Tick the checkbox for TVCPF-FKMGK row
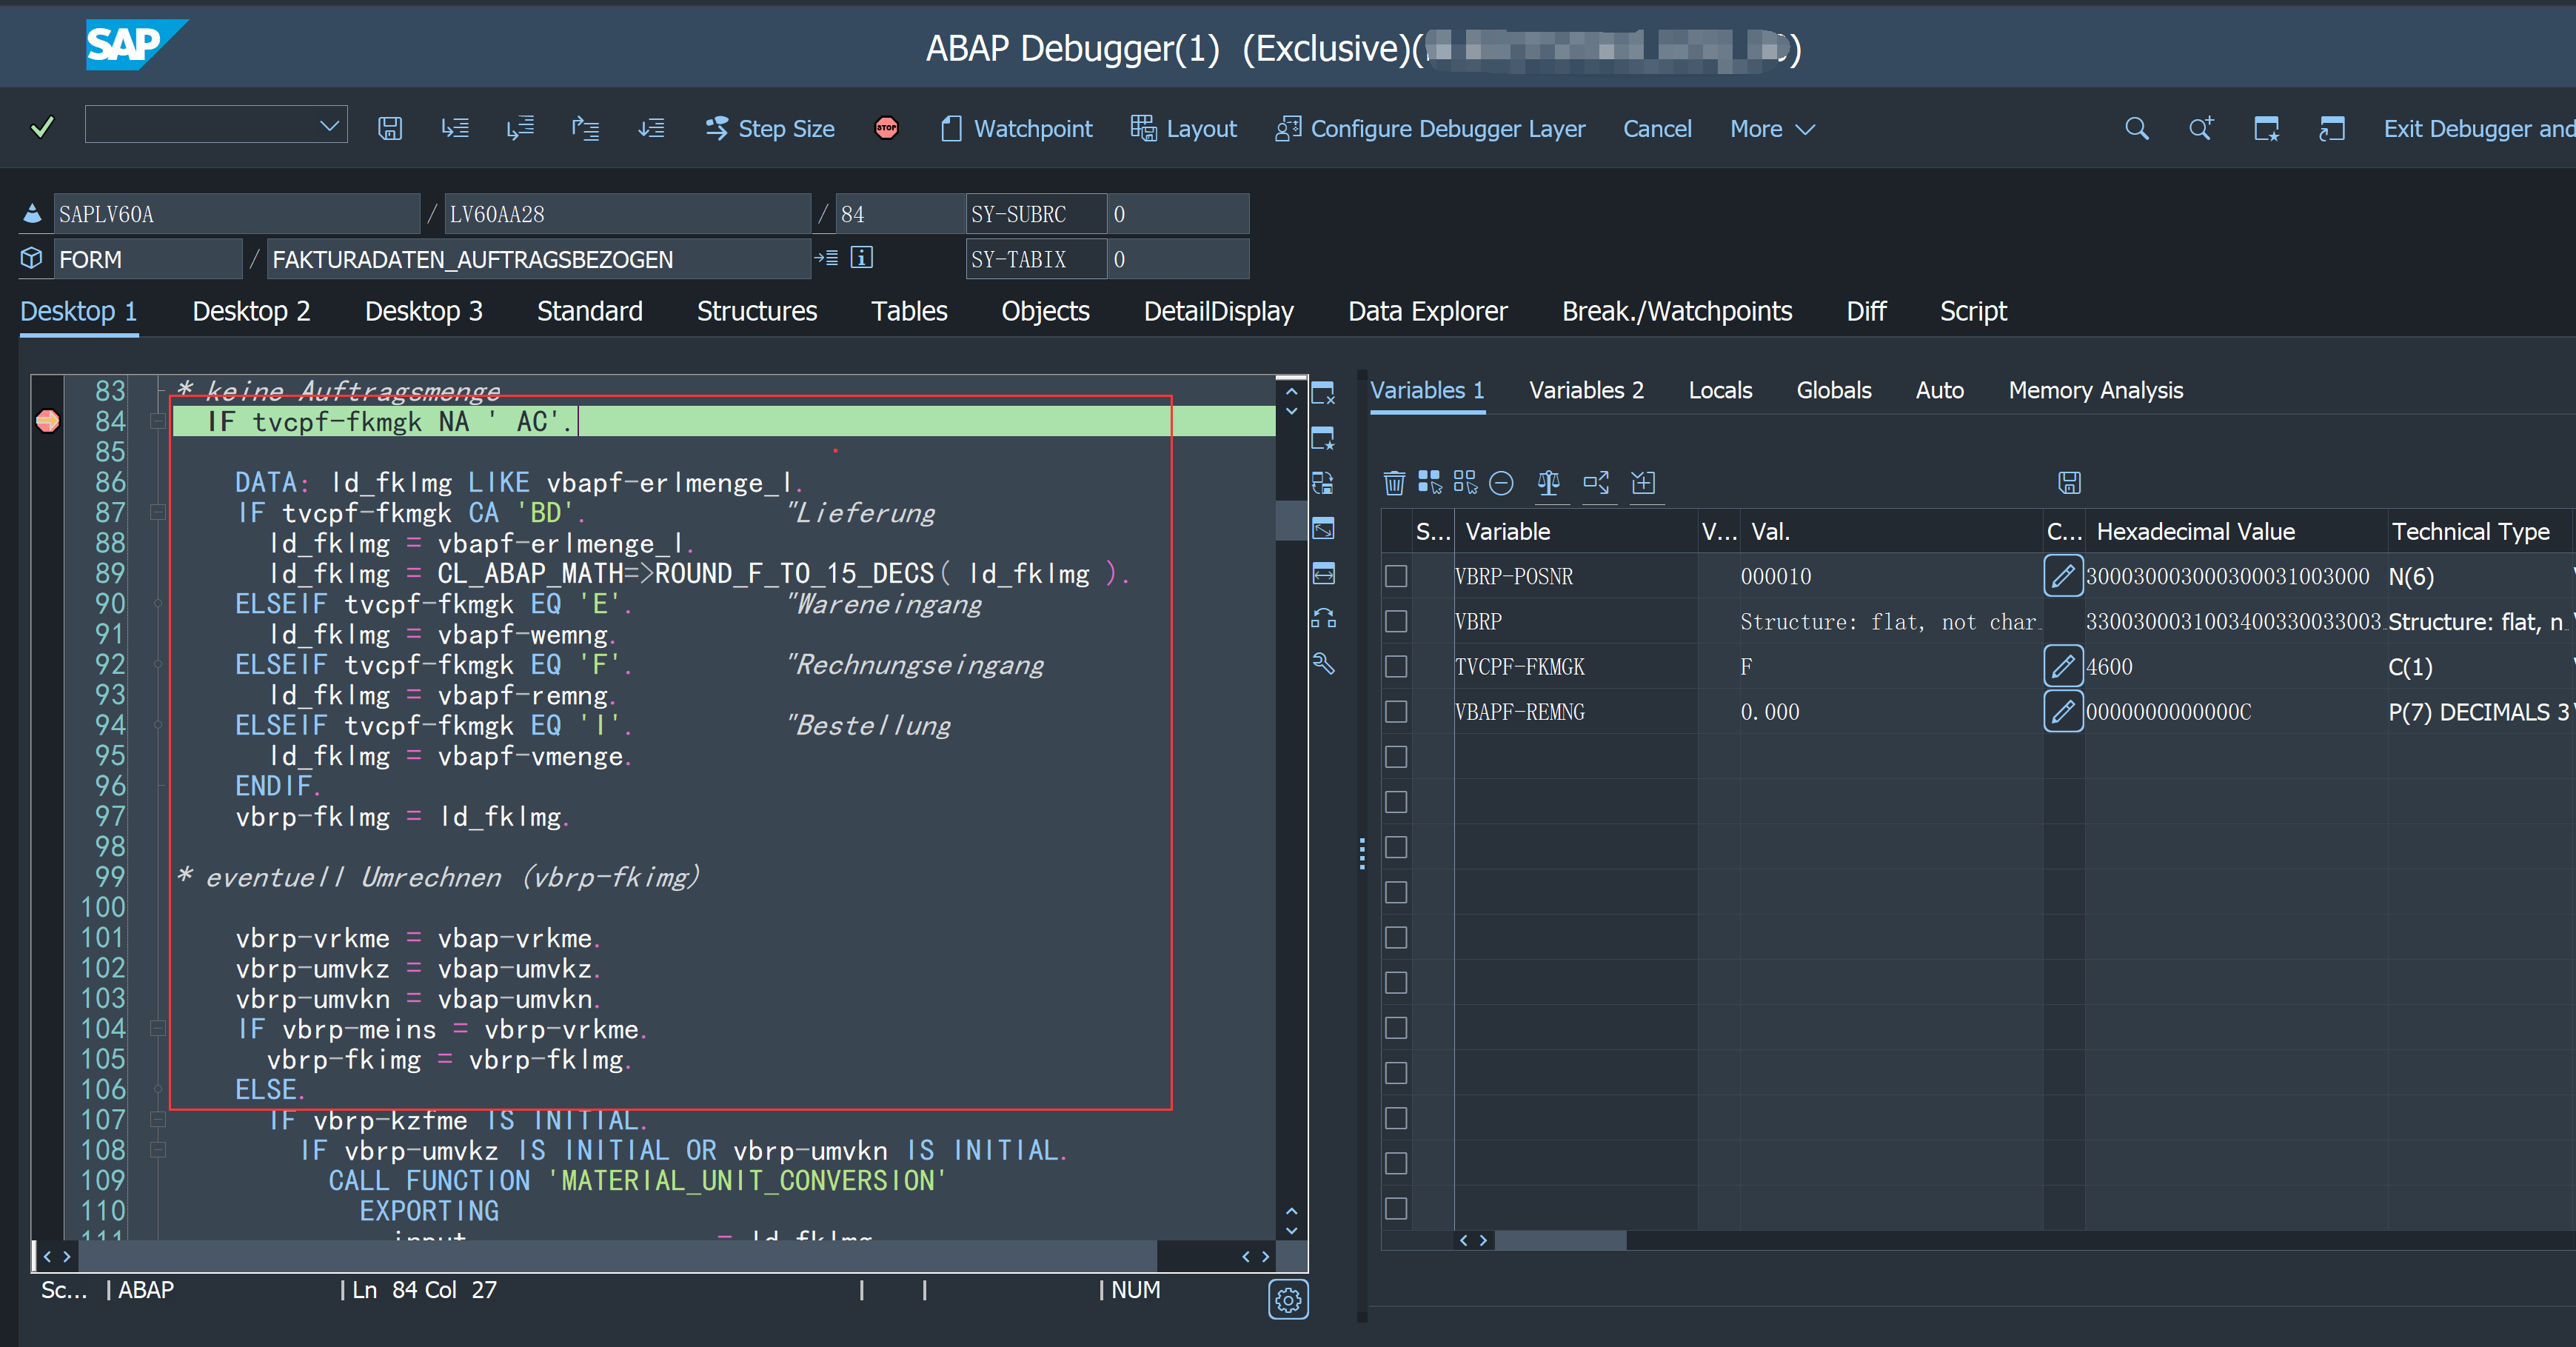The width and height of the screenshot is (2576, 1347). tap(1396, 667)
